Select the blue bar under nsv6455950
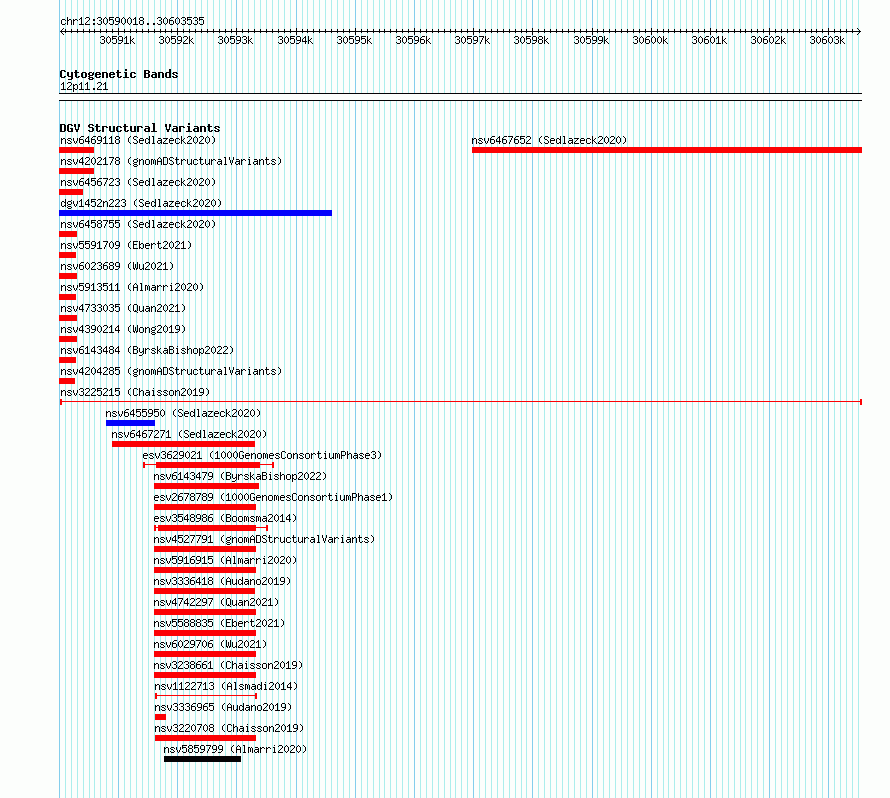This screenshot has height=798, width=890. pos(130,423)
